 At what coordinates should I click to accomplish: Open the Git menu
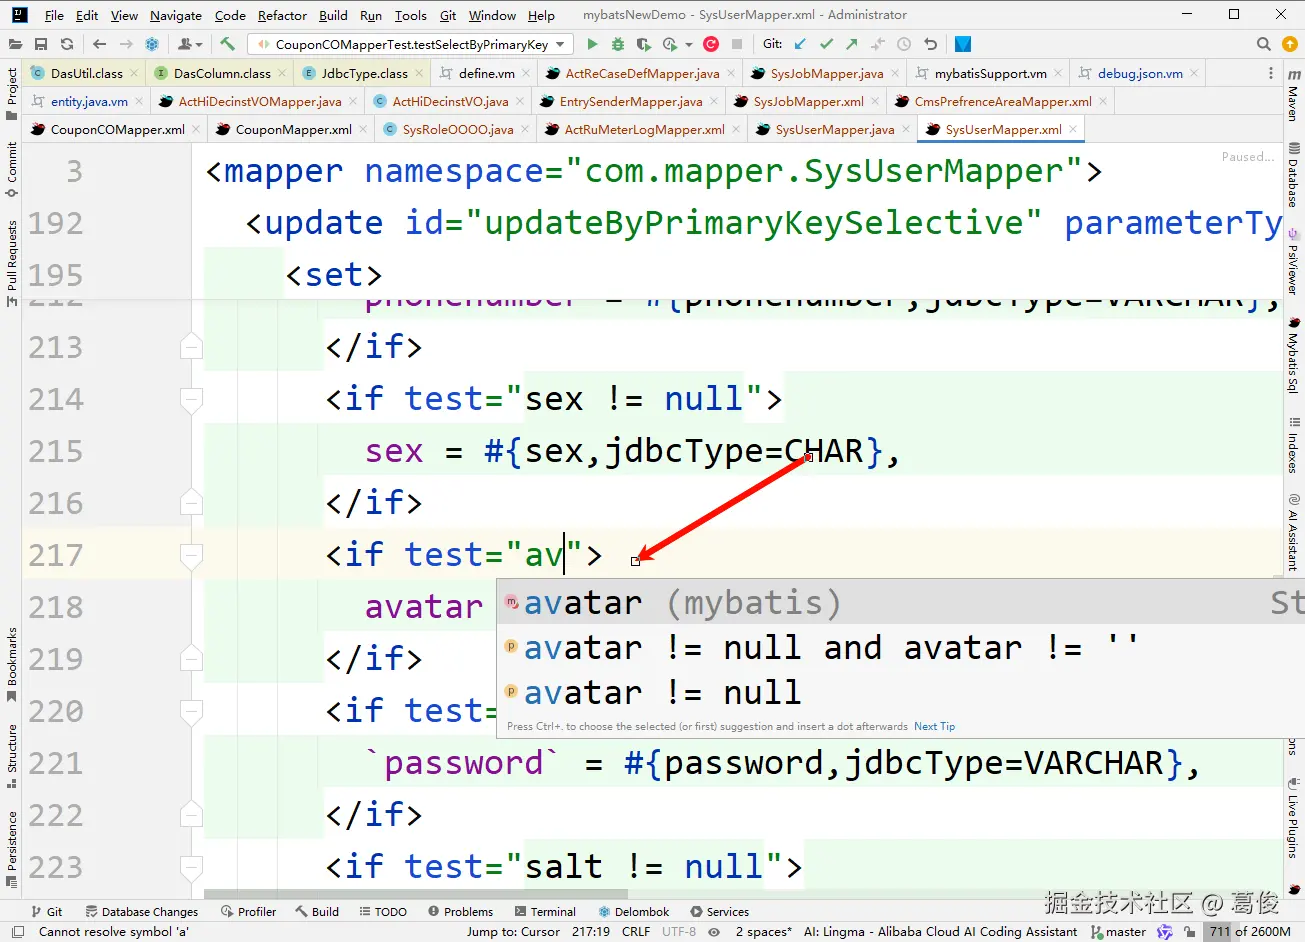448,15
